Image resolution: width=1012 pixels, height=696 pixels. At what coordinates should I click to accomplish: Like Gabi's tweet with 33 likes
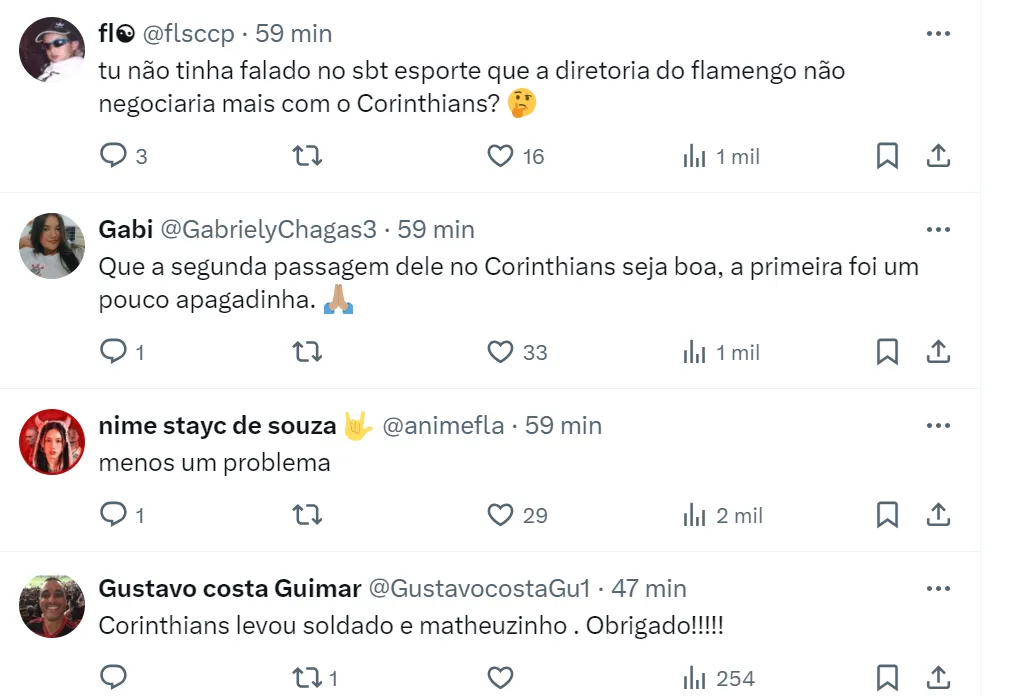click(500, 352)
